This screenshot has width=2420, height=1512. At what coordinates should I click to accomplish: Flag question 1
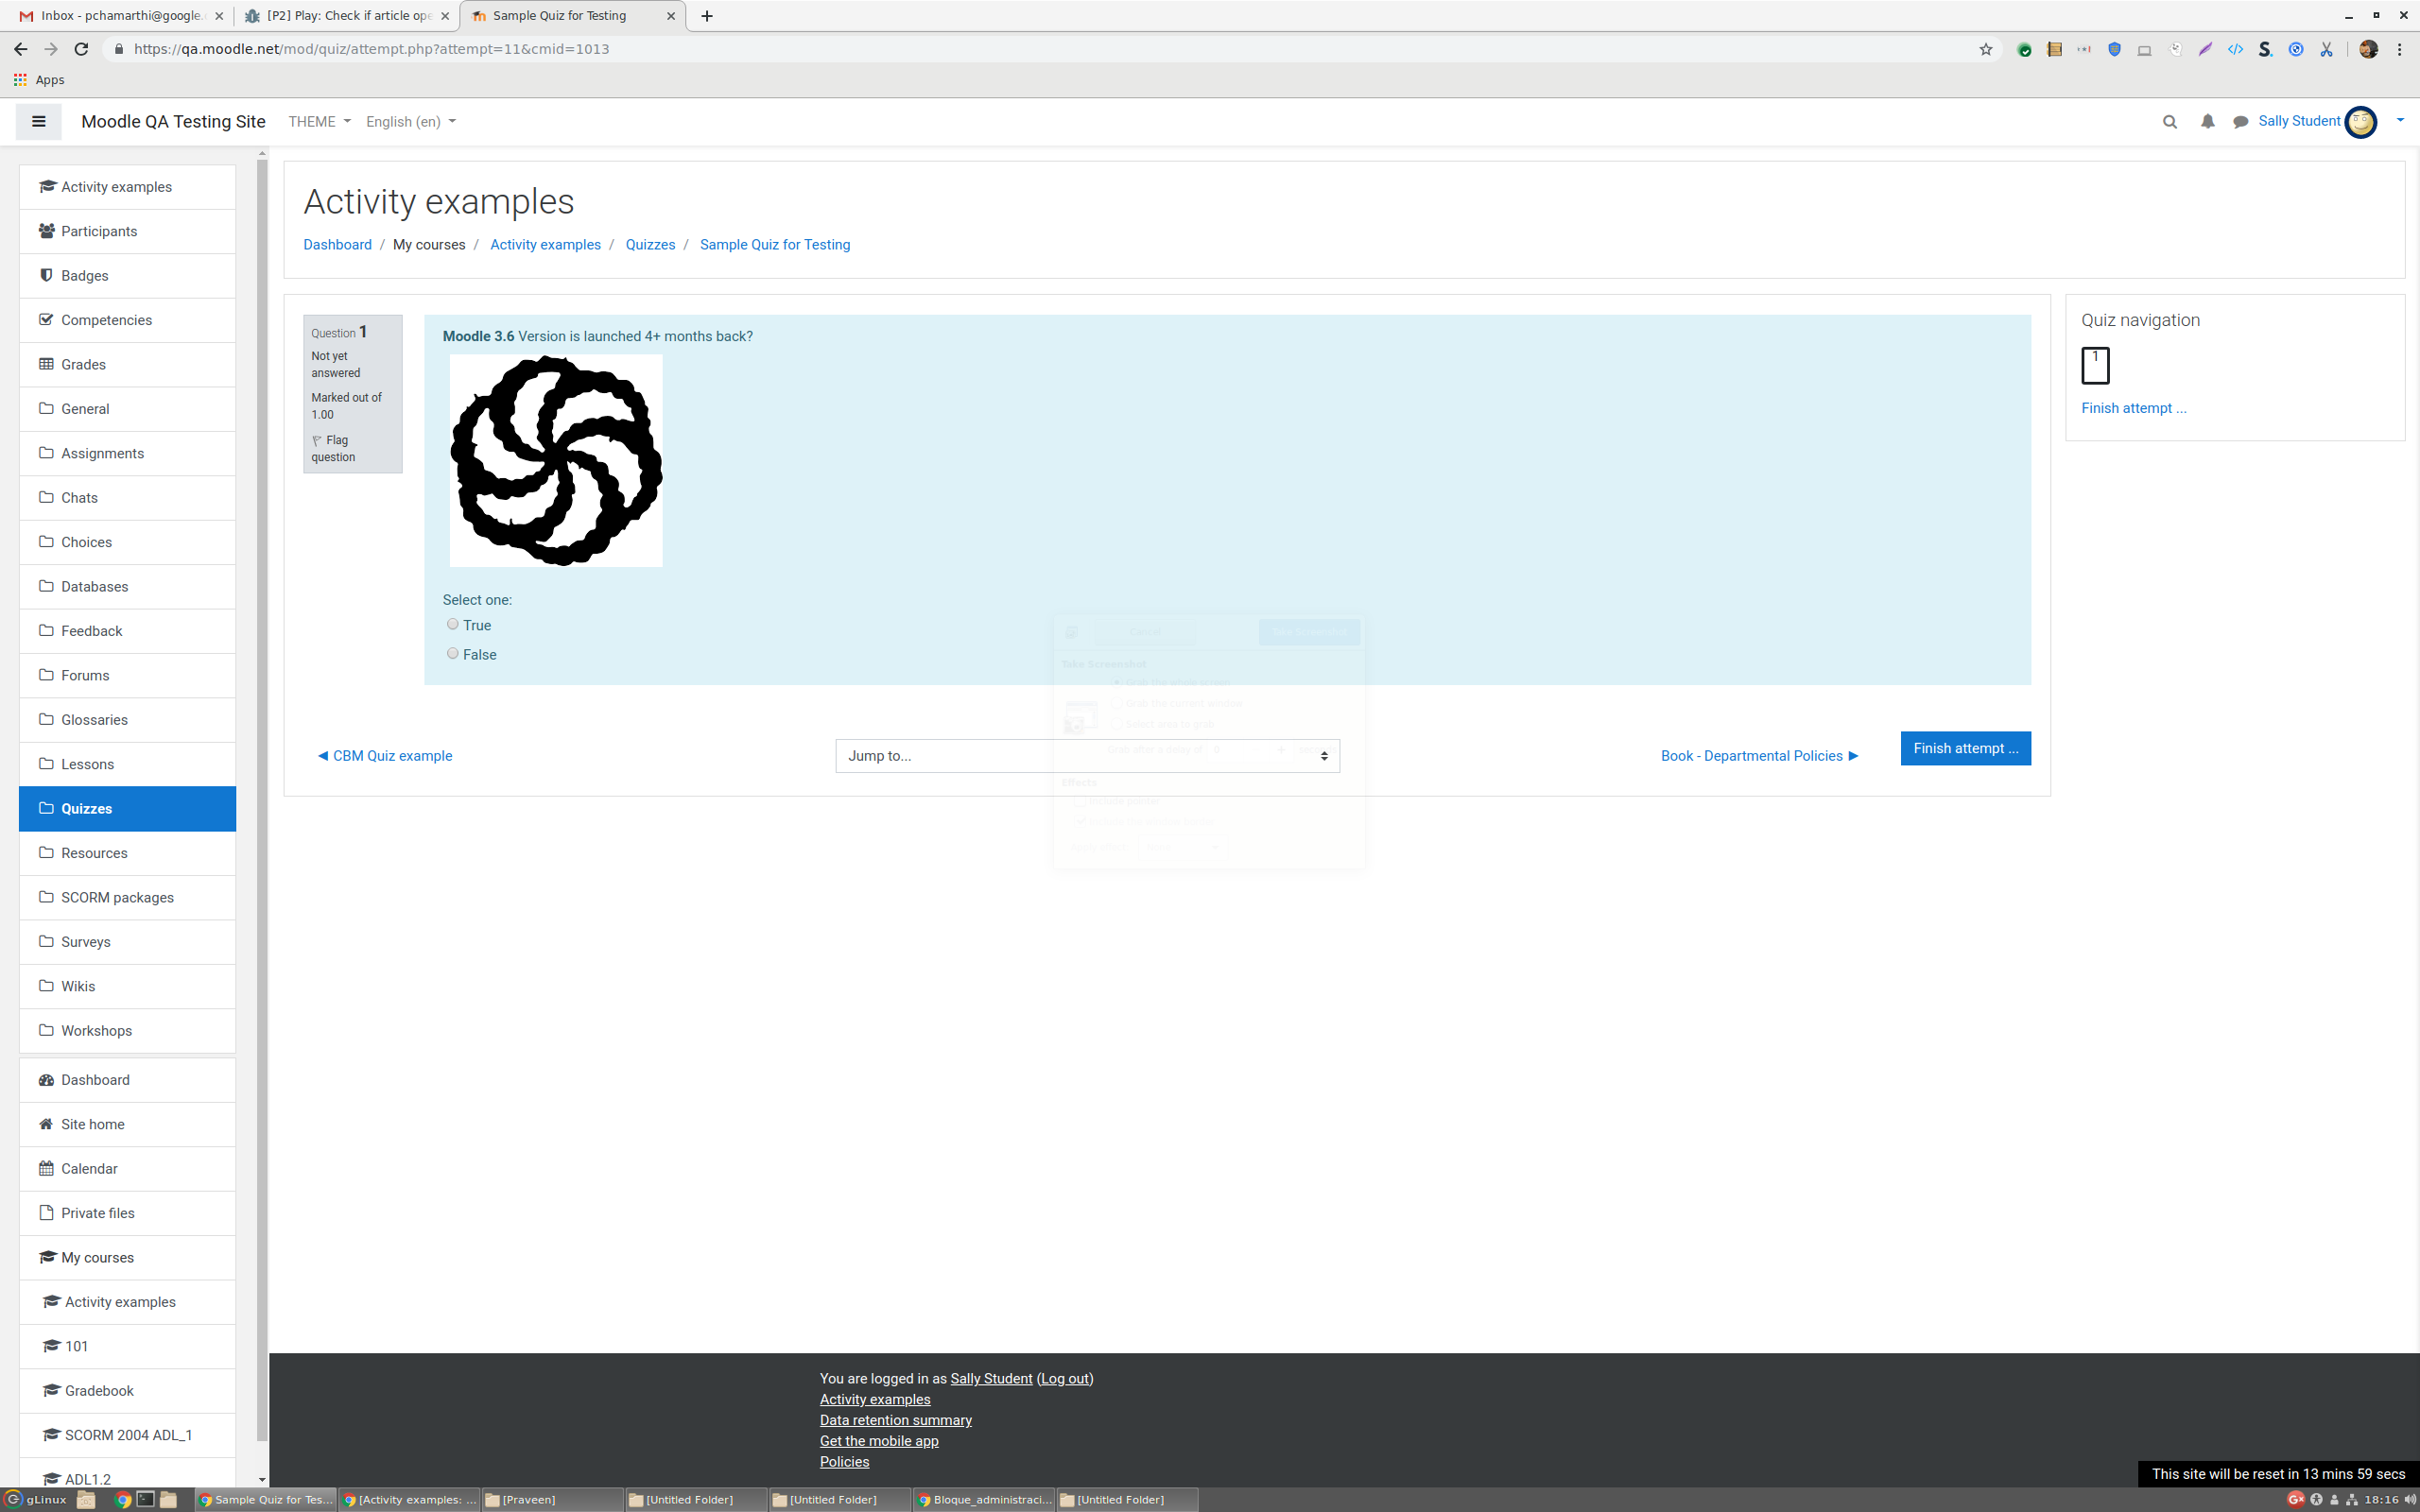point(333,449)
